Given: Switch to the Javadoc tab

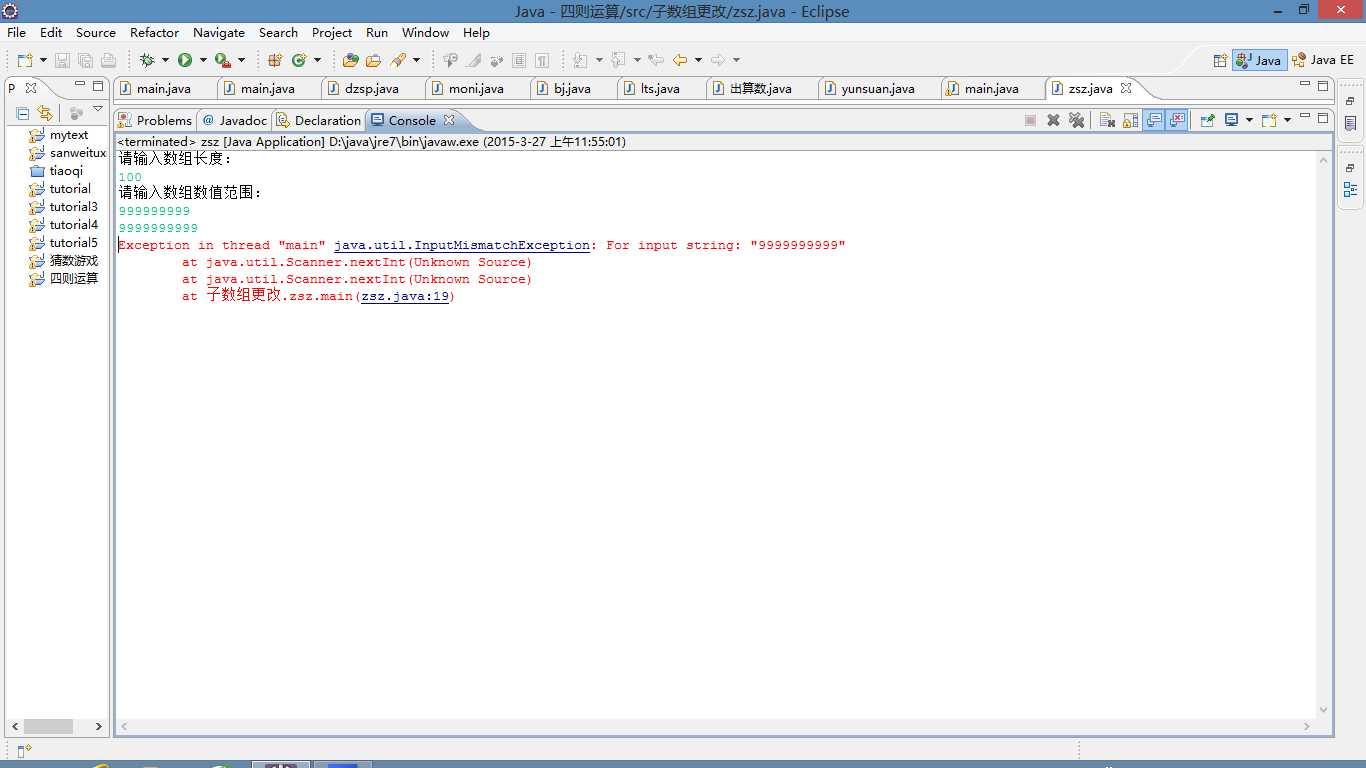Looking at the screenshot, I should [234, 120].
